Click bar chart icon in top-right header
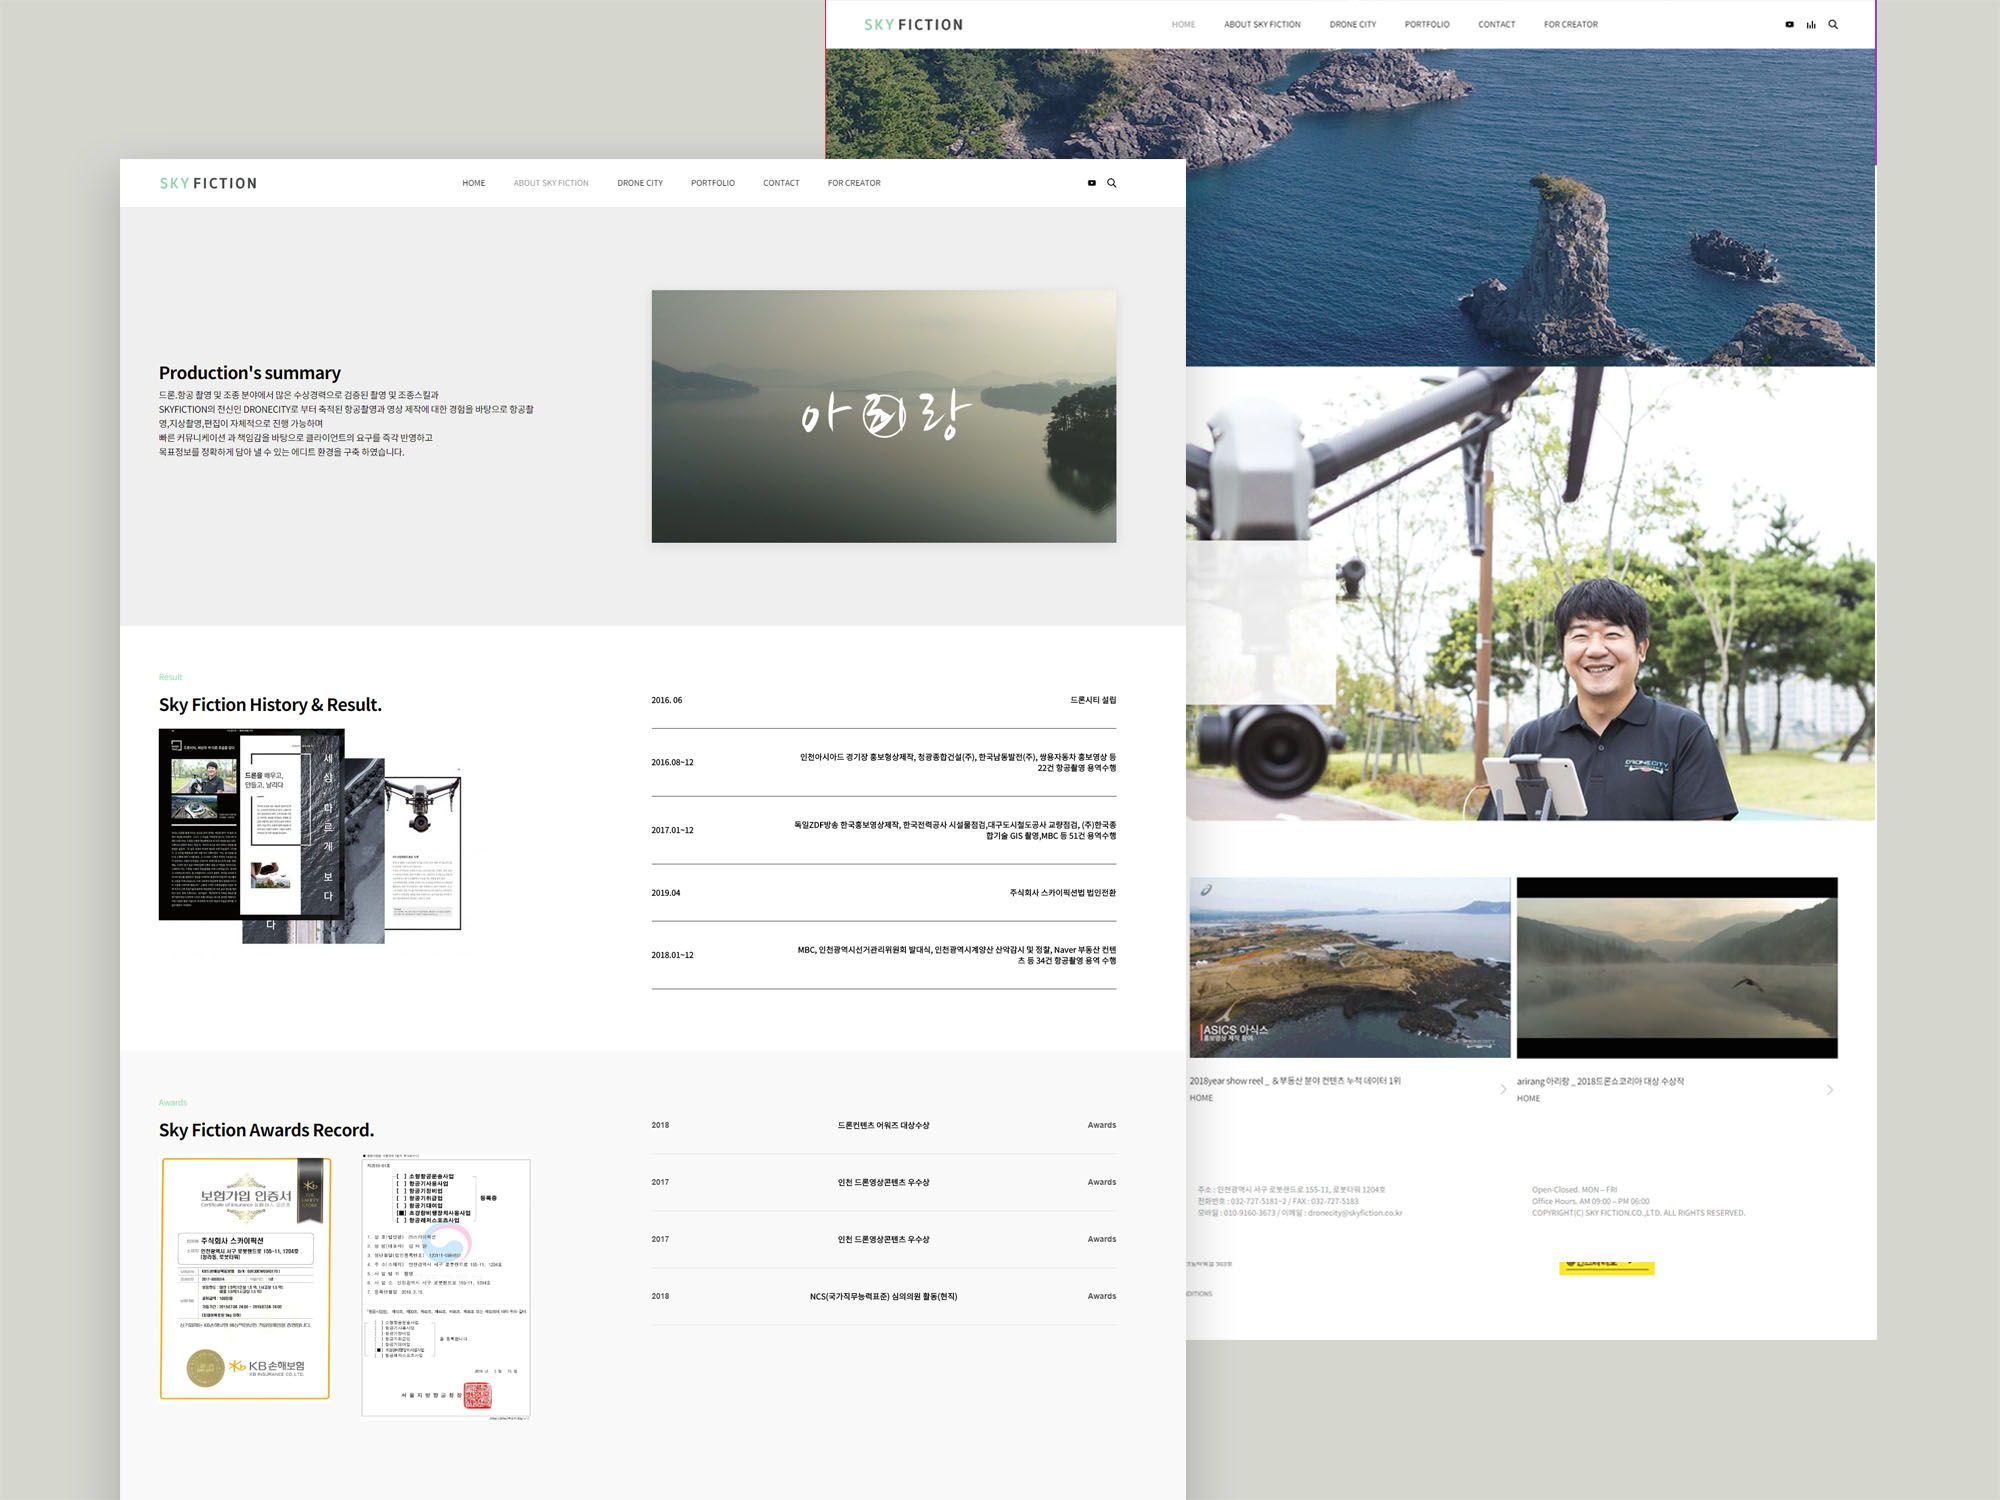The height and width of the screenshot is (1500, 2000). pos(1811,25)
